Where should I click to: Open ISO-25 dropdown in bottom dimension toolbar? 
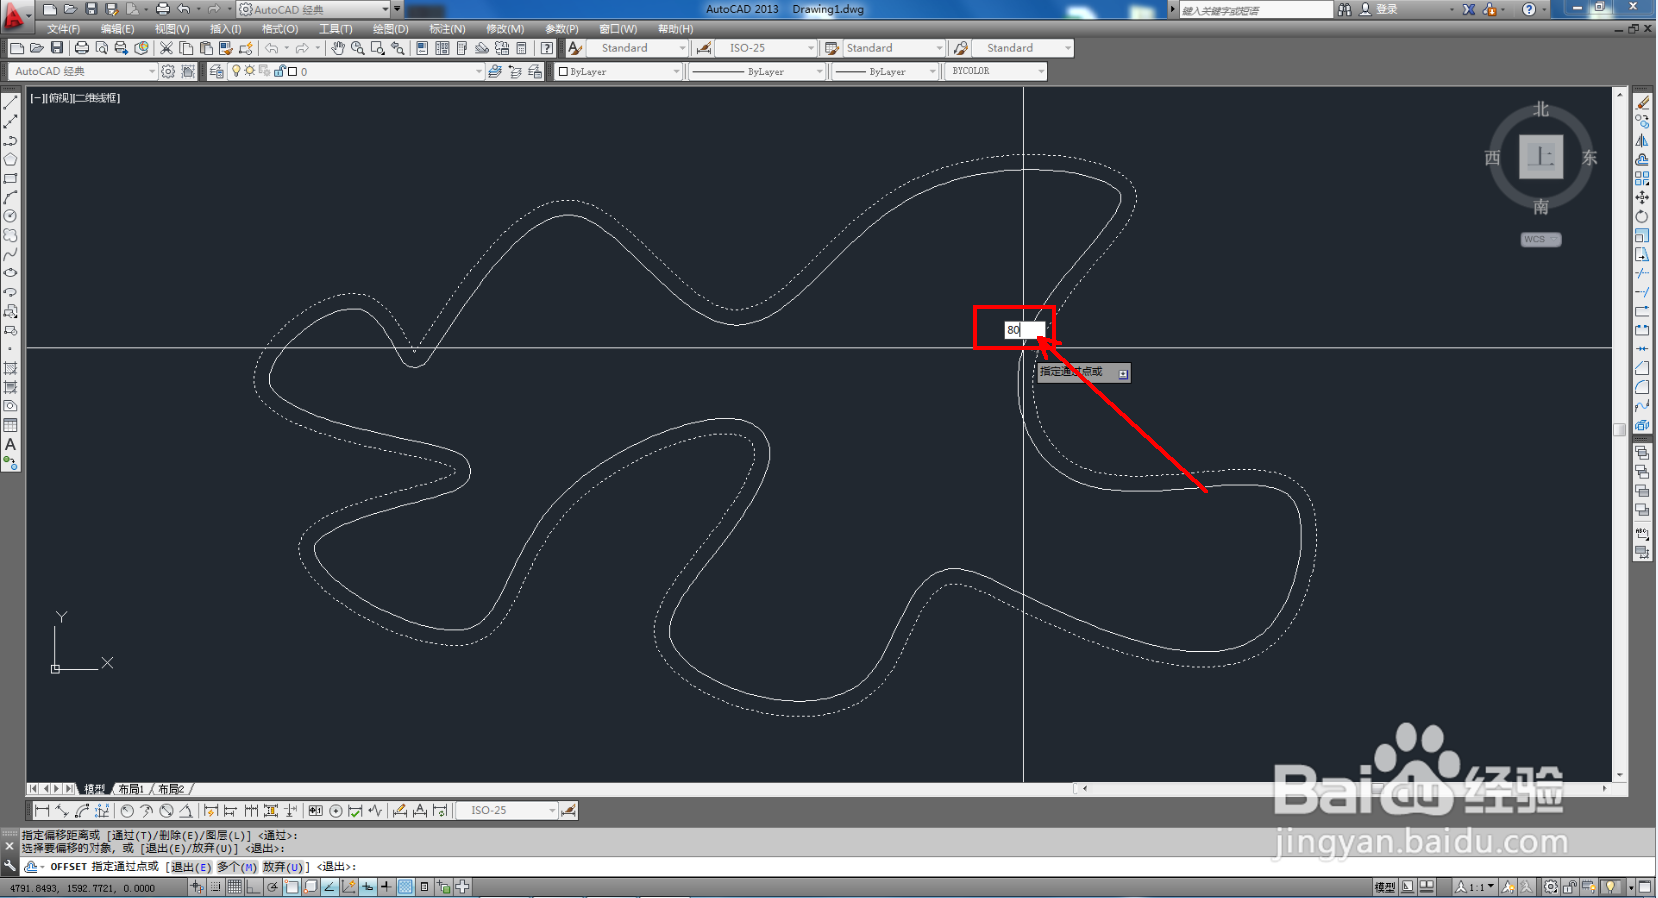507,811
